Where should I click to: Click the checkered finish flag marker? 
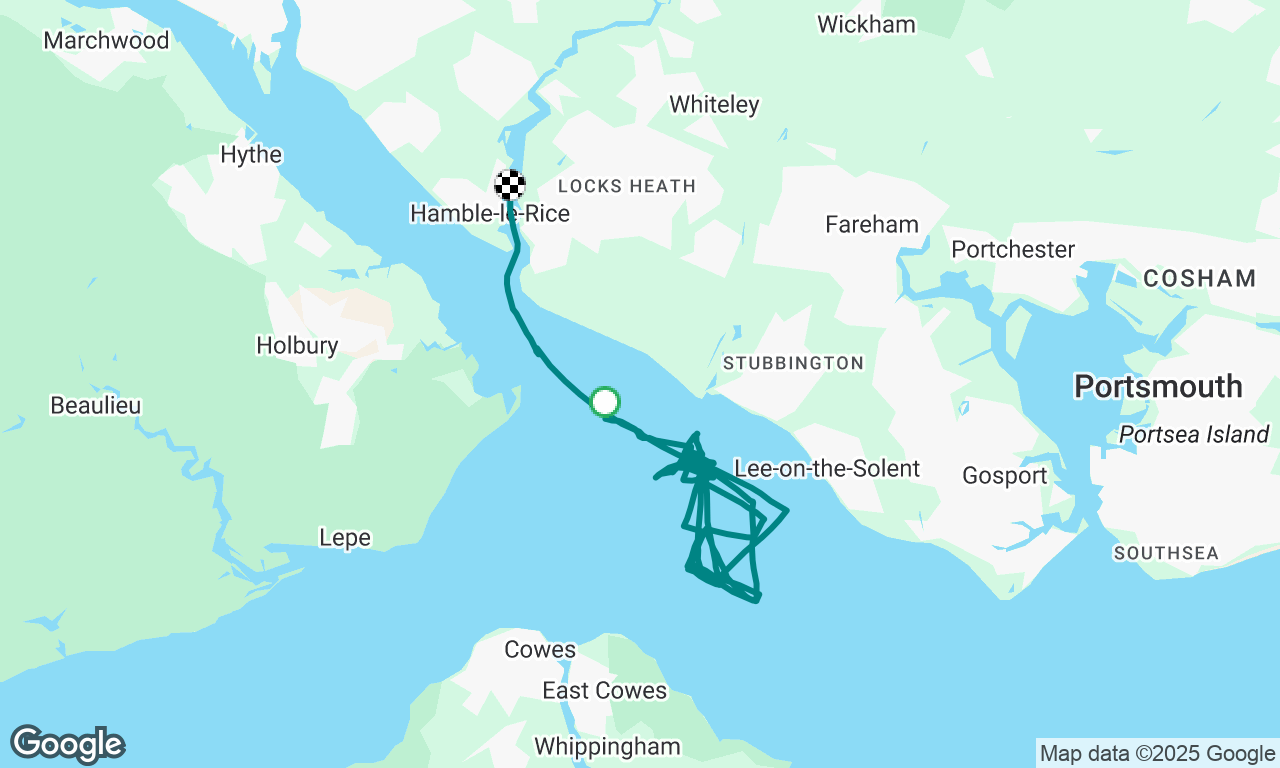coord(510,184)
